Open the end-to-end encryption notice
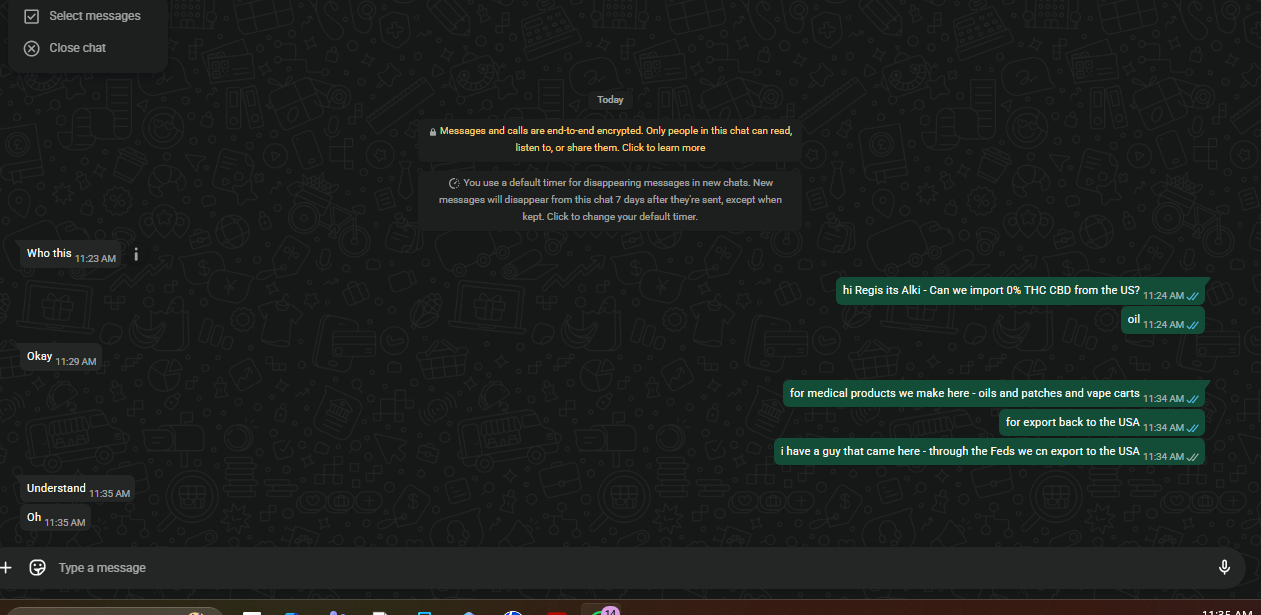Image resolution: width=1261 pixels, height=615 pixels. tap(610, 139)
